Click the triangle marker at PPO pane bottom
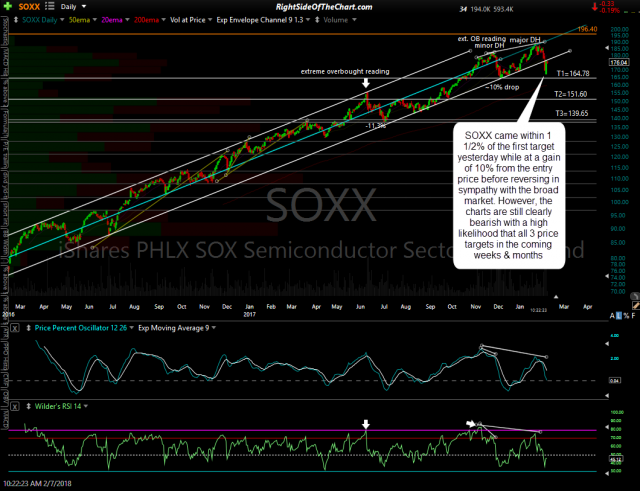Viewport: 640px width, 491px height. (x=605, y=395)
